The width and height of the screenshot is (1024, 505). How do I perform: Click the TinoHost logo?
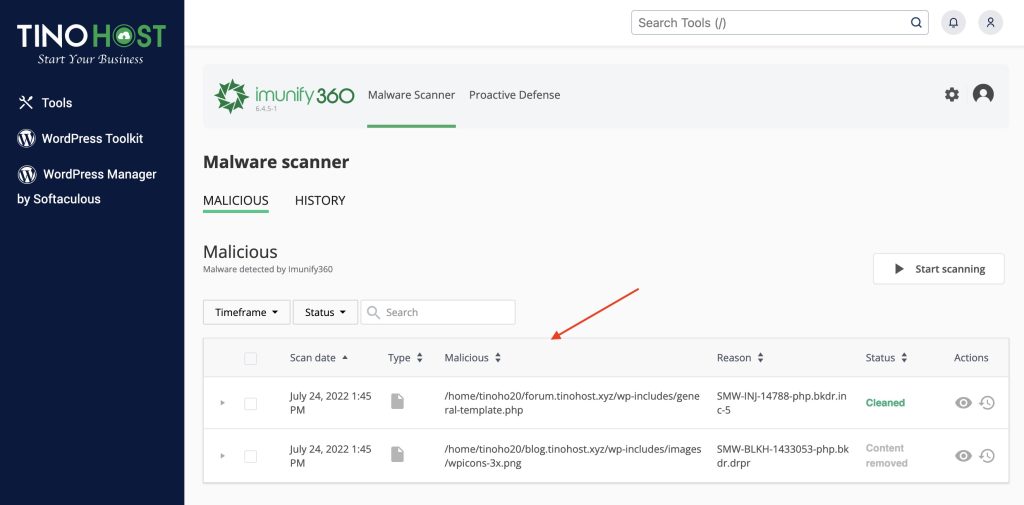click(91, 43)
